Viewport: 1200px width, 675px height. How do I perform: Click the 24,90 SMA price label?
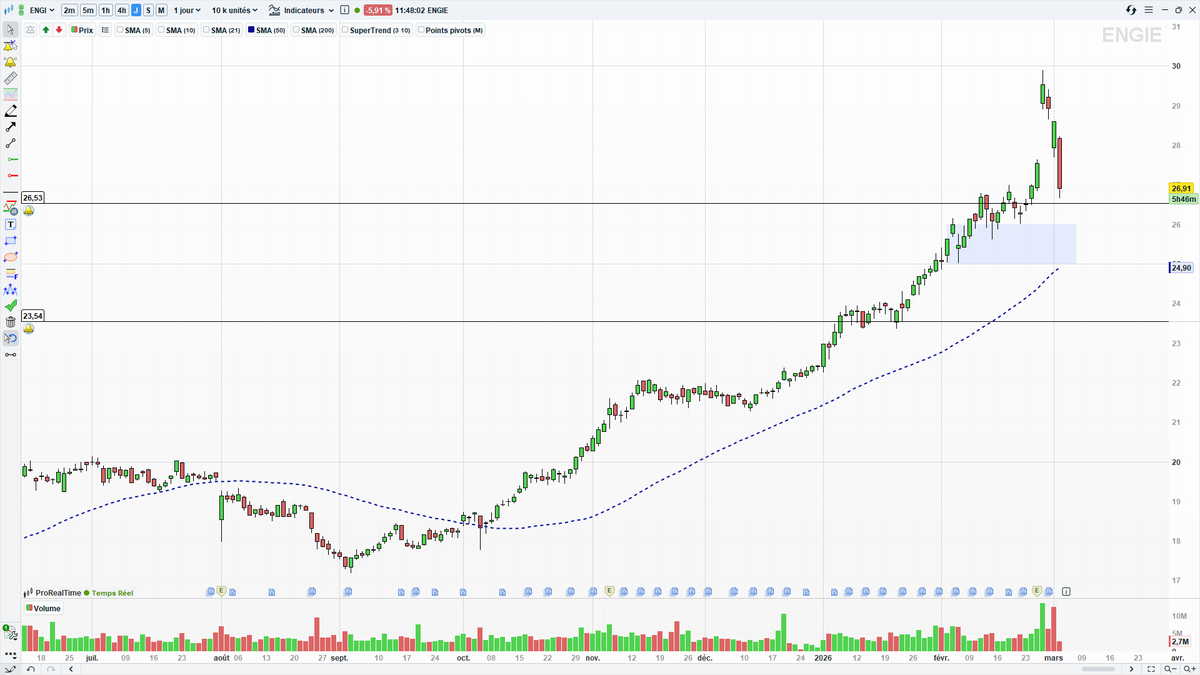pos(1181,267)
